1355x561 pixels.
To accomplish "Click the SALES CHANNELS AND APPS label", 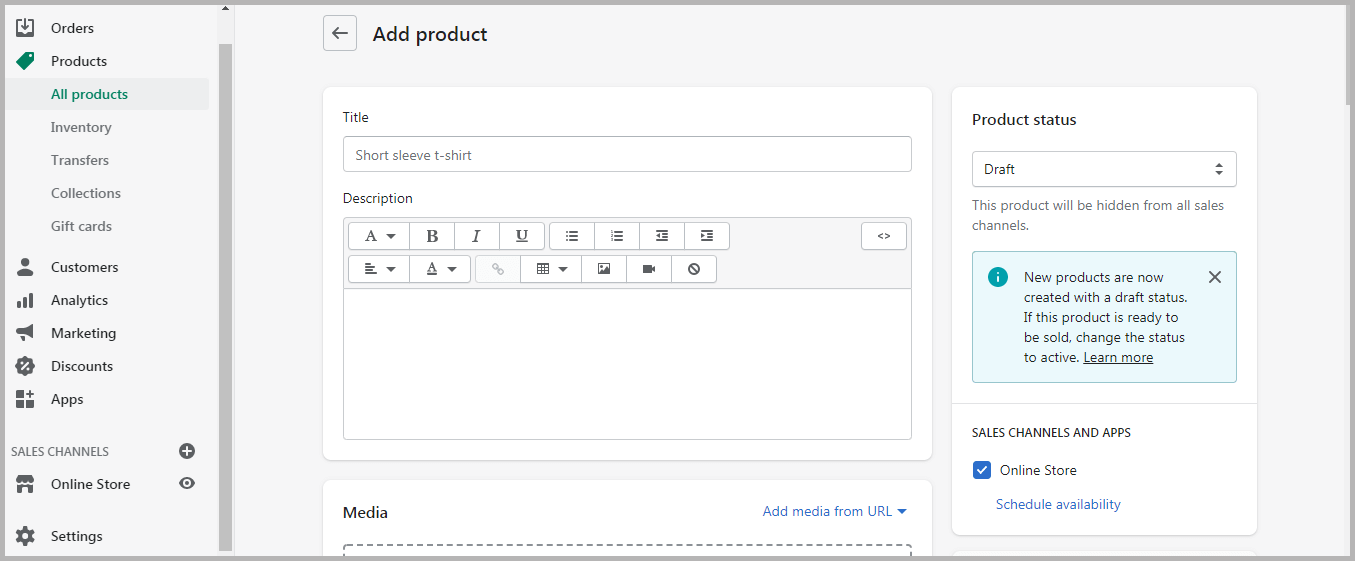I will 1051,433.
